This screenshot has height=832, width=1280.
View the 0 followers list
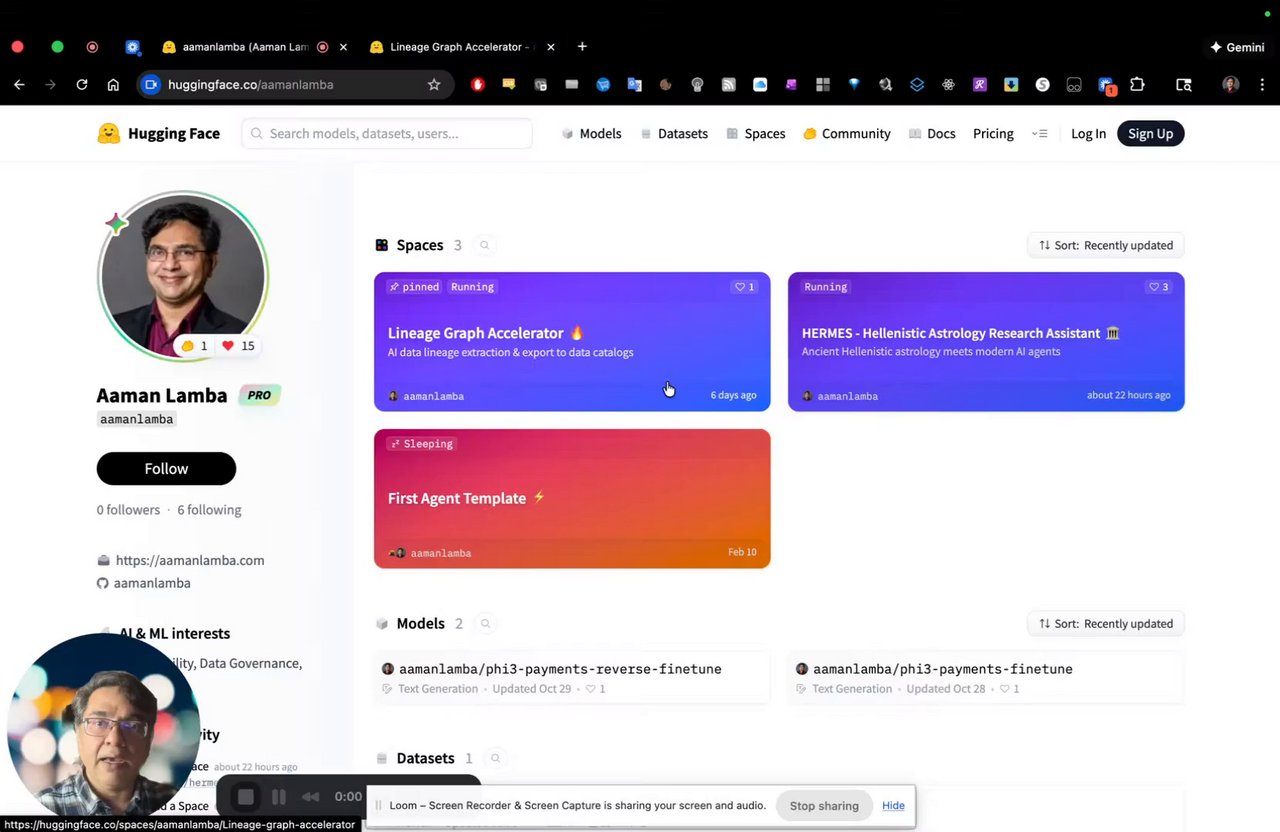128,510
